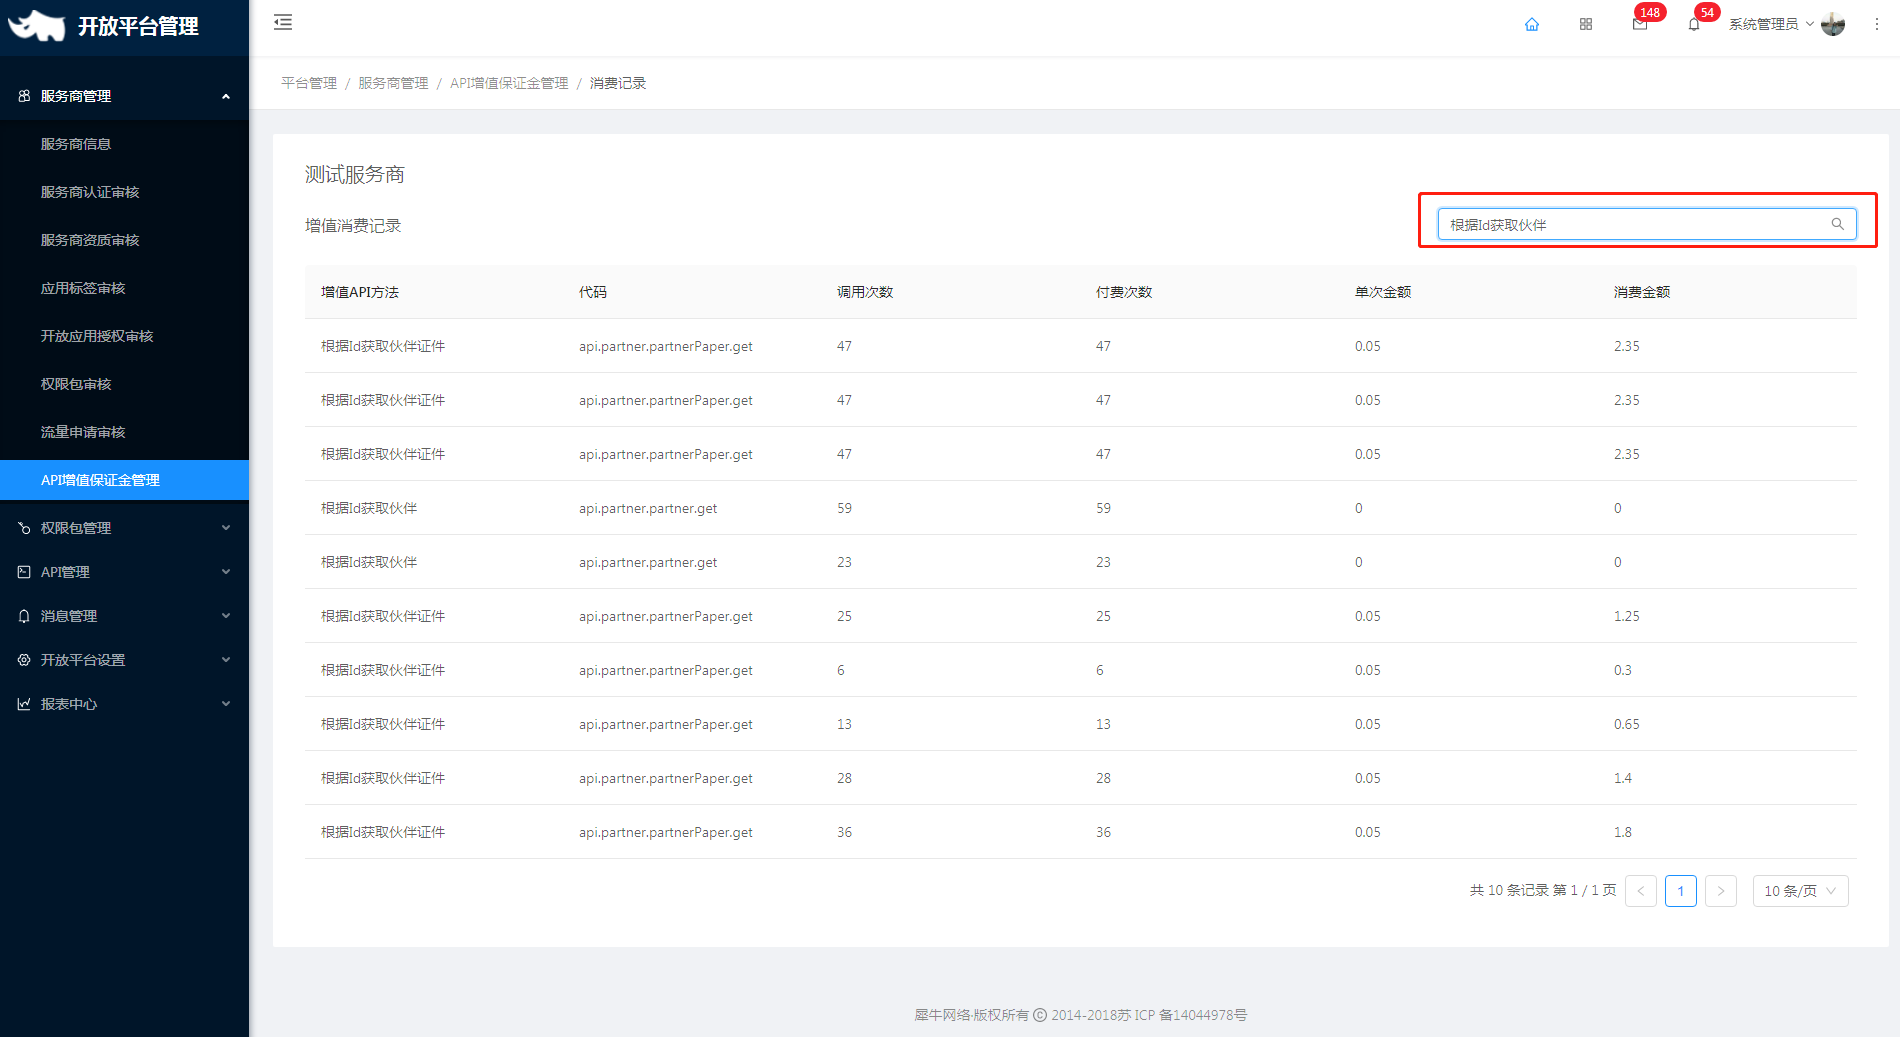This screenshot has height=1037, width=1900.
Task: Click api.partner.partner.get in row with 23 calls
Action: 648,562
